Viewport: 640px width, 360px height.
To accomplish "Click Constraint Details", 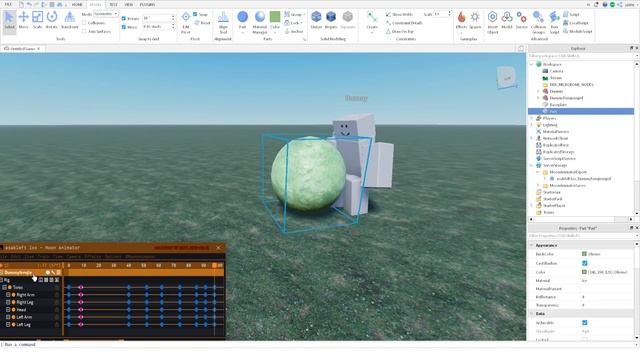I will point(404,23).
